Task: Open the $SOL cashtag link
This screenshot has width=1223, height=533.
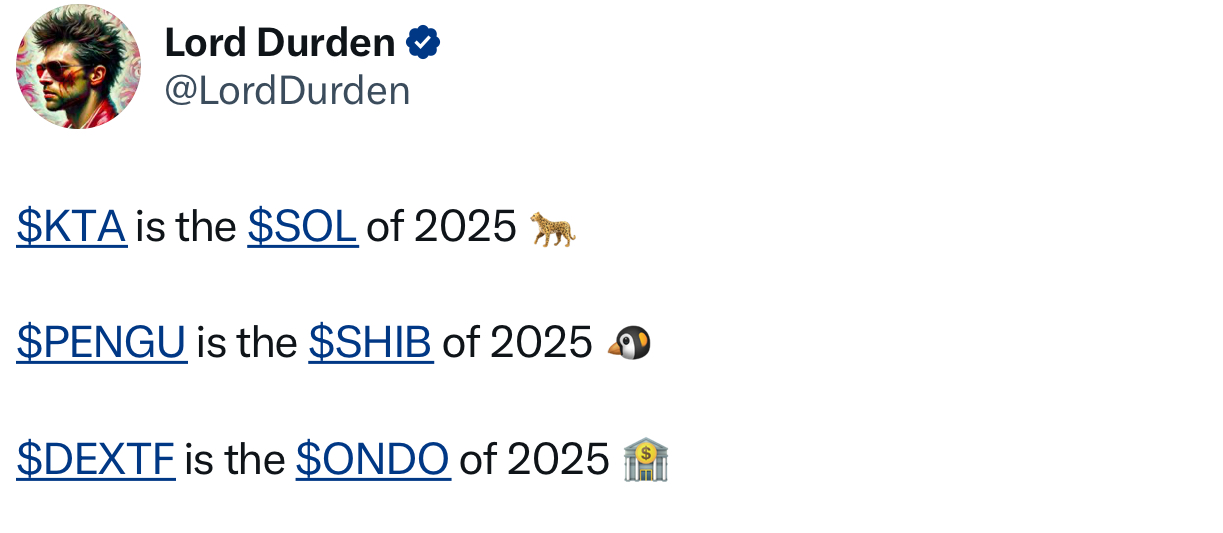Action: (302, 228)
